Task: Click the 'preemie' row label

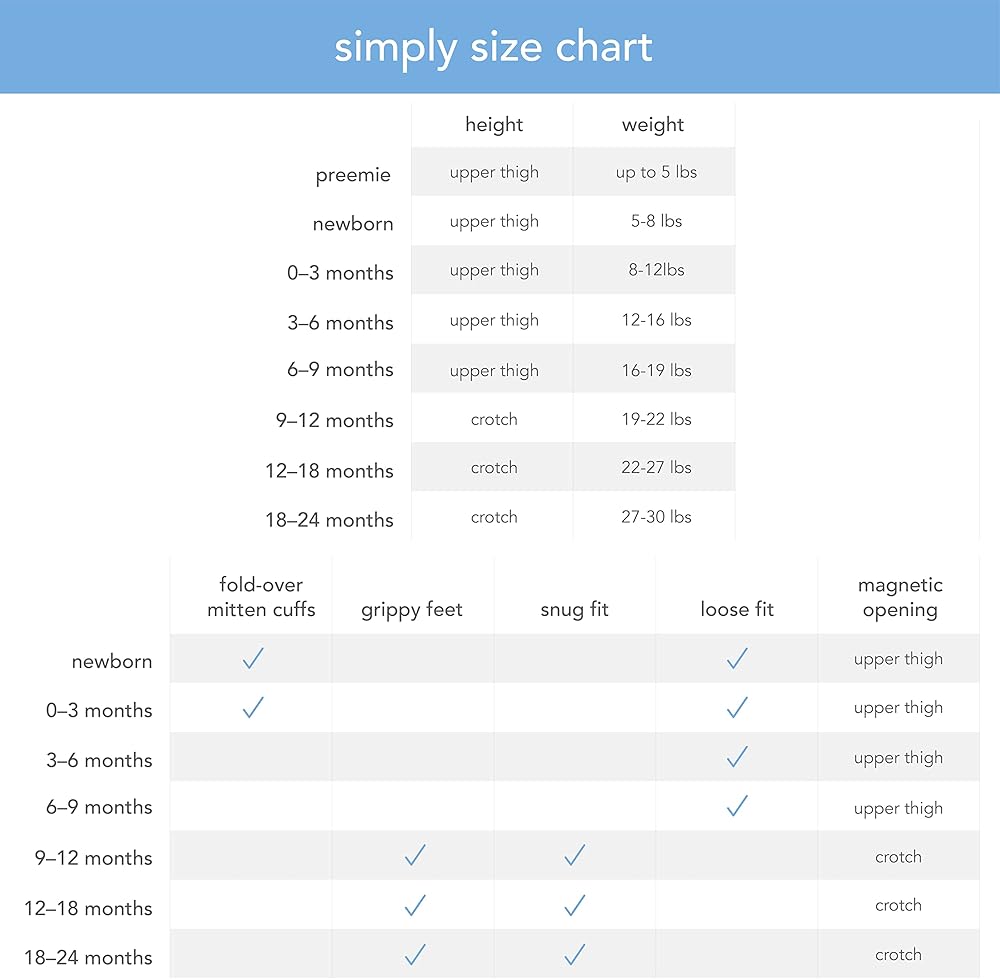Action: tap(353, 176)
